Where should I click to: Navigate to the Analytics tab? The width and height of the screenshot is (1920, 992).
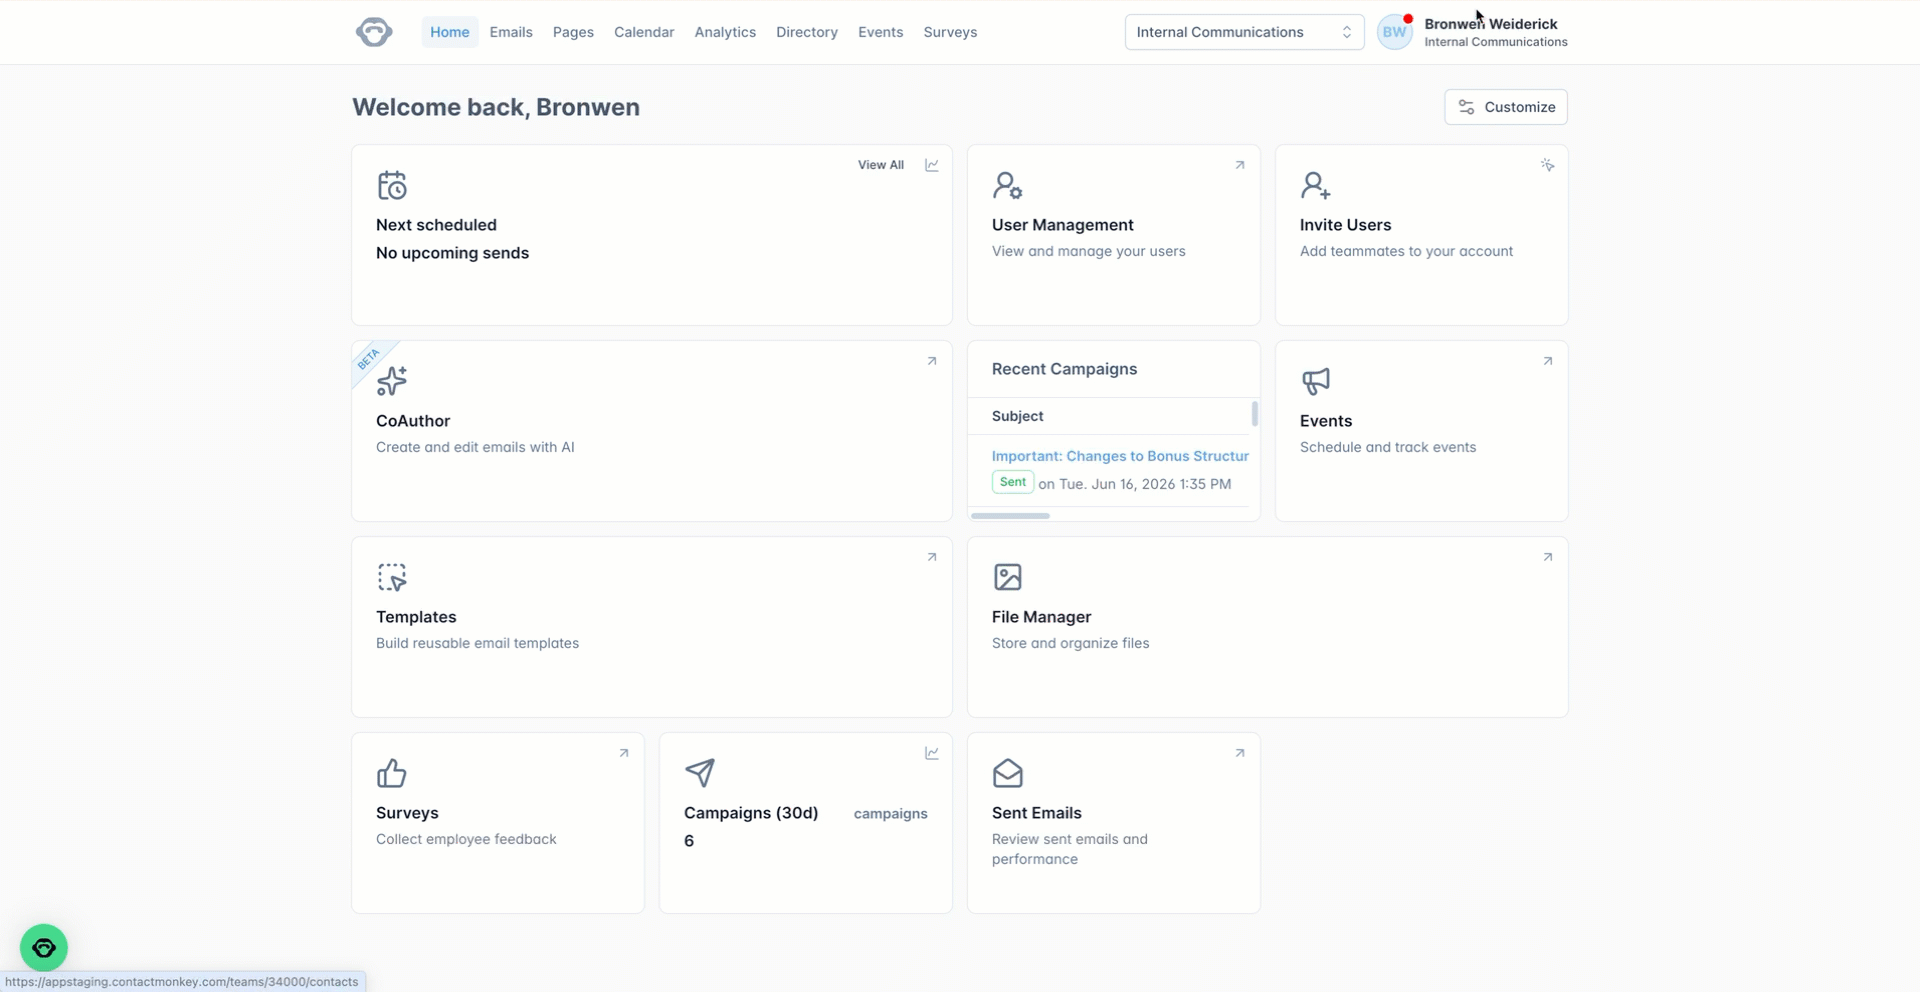coord(725,32)
